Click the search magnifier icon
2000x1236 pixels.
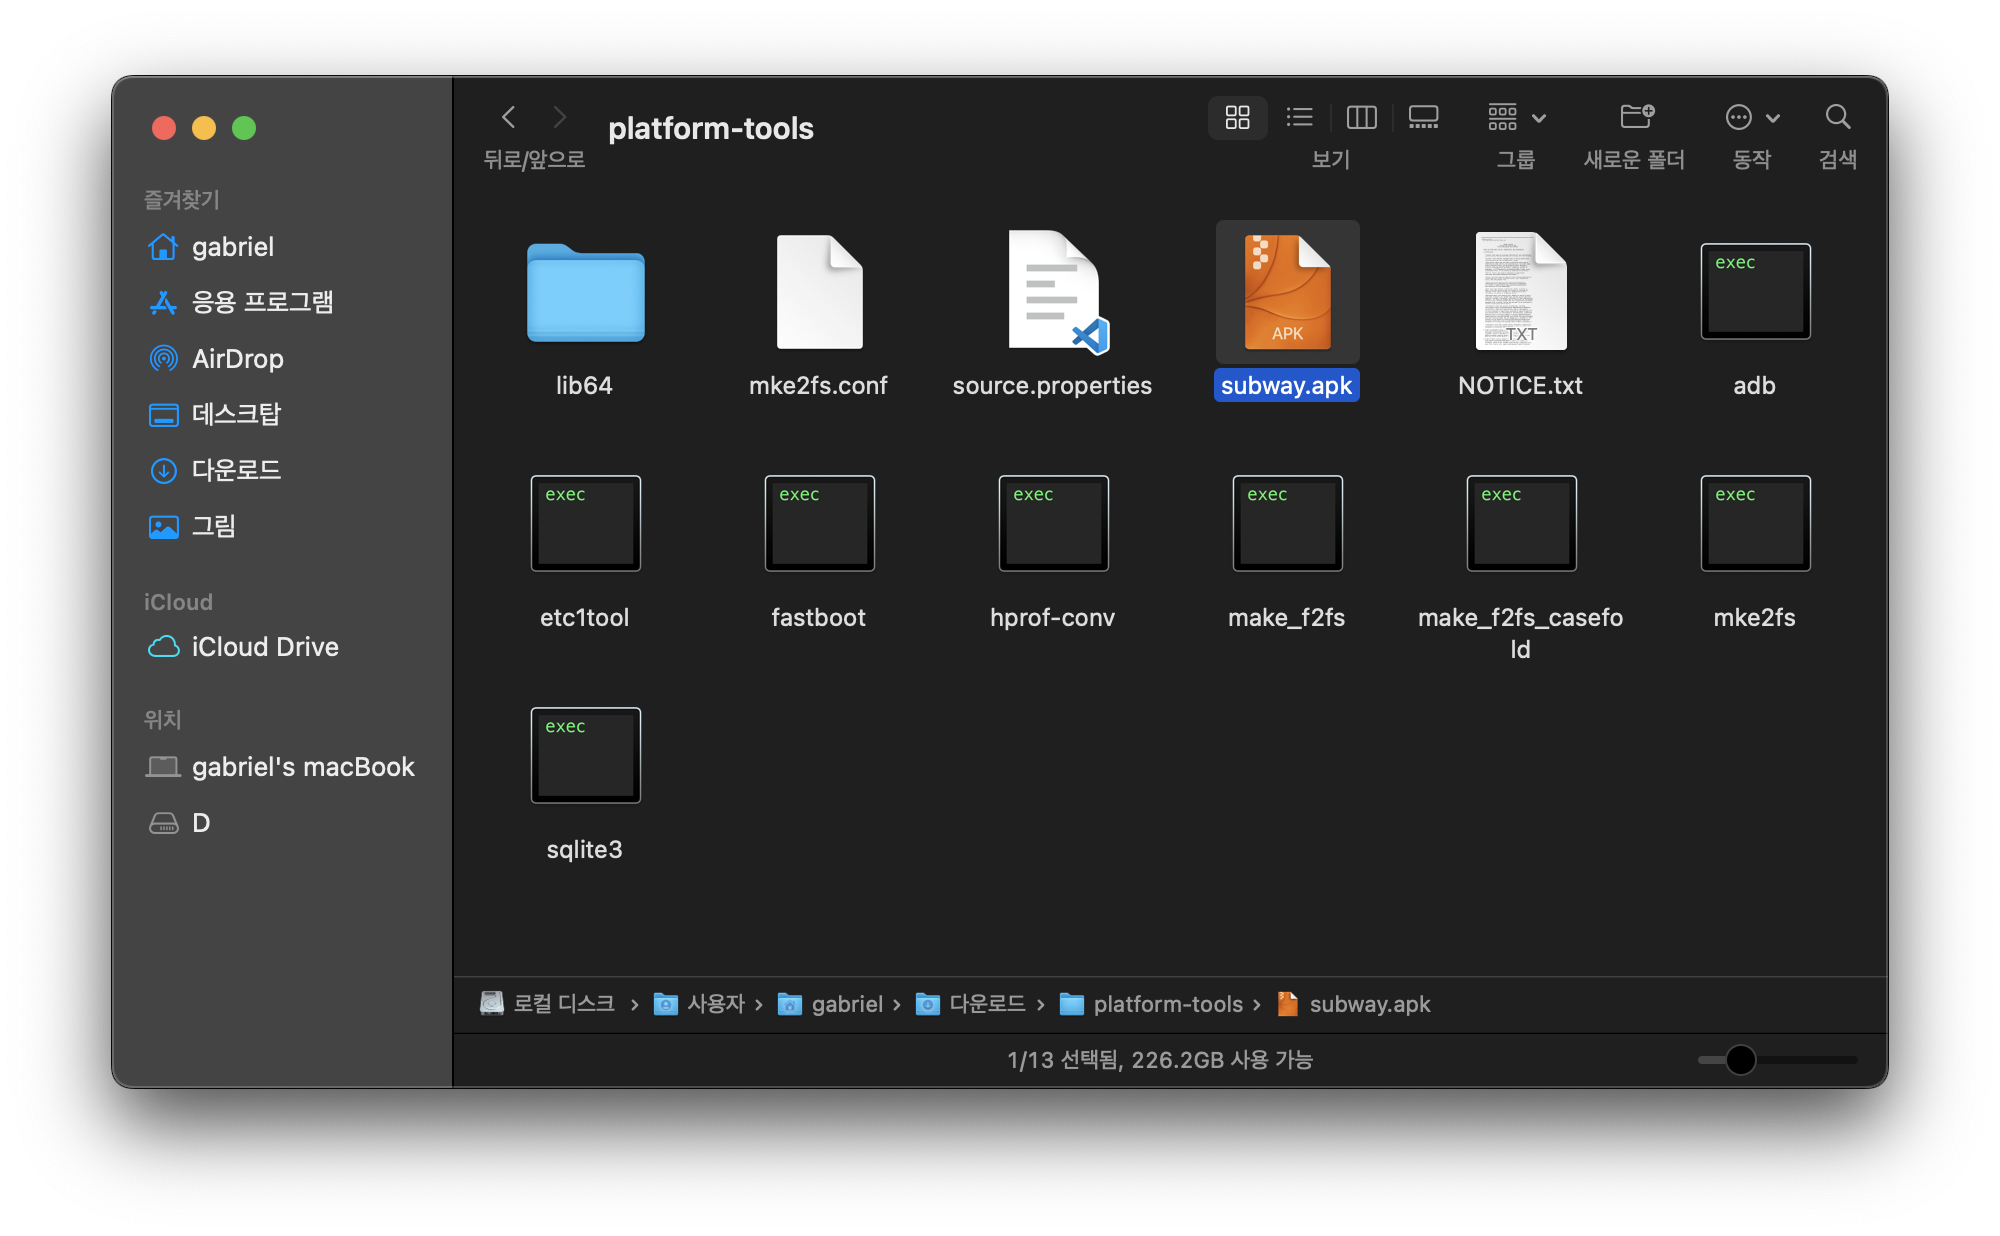pyautogui.click(x=1837, y=118)
